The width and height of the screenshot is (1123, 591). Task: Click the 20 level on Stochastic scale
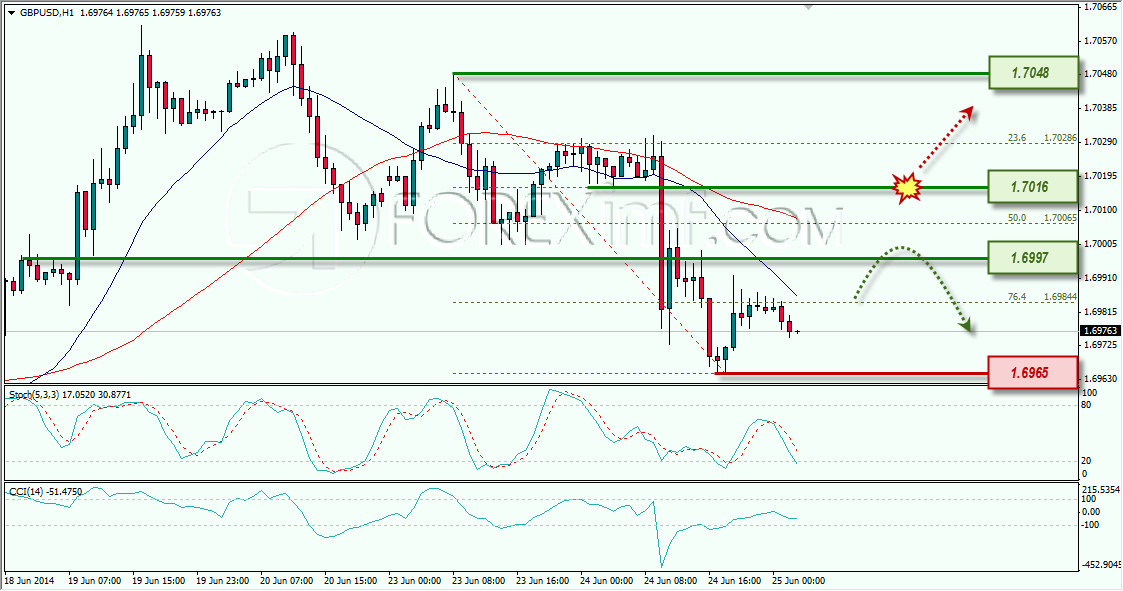(1086, 461)
